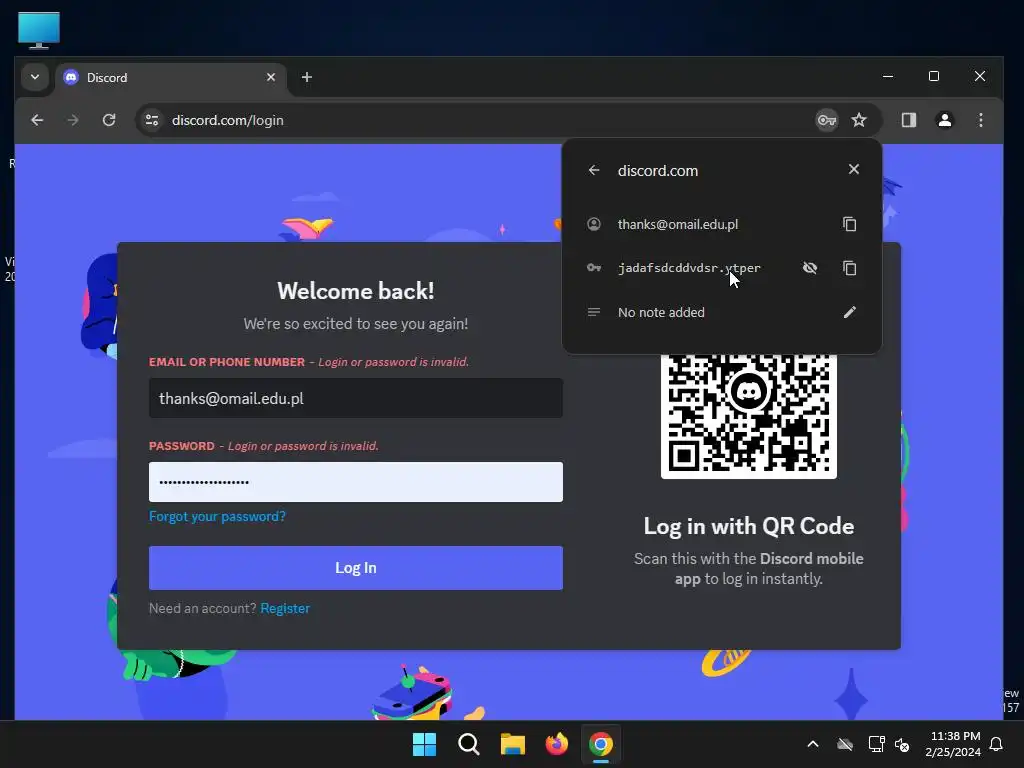The image size is (1024, 768).
Task: Click the password manager key icon
Action: click(x=827, y=120)
